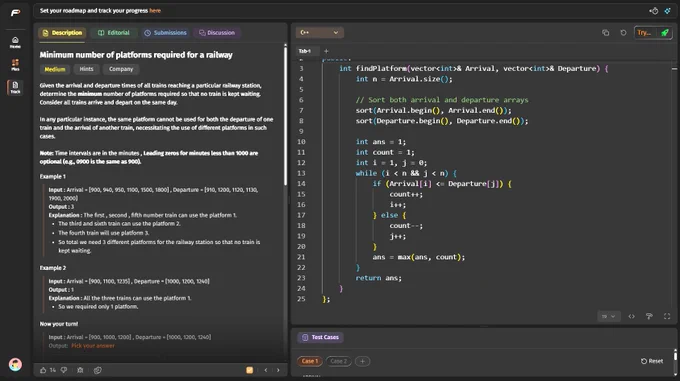Screen dimensions: 680x381
Task: Follow the 'here' roadmap link
Action: (155, 11)
